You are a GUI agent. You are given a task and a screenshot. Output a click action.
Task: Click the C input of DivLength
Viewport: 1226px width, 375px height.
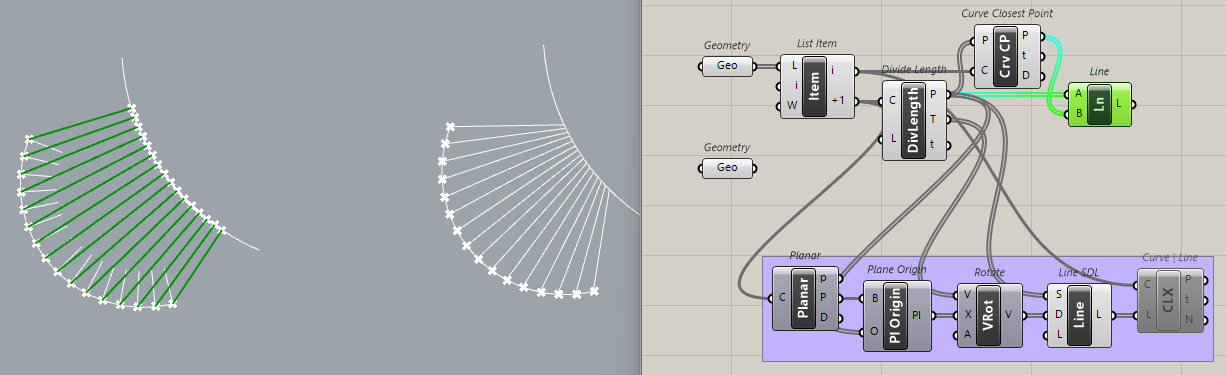coord(892,101)
